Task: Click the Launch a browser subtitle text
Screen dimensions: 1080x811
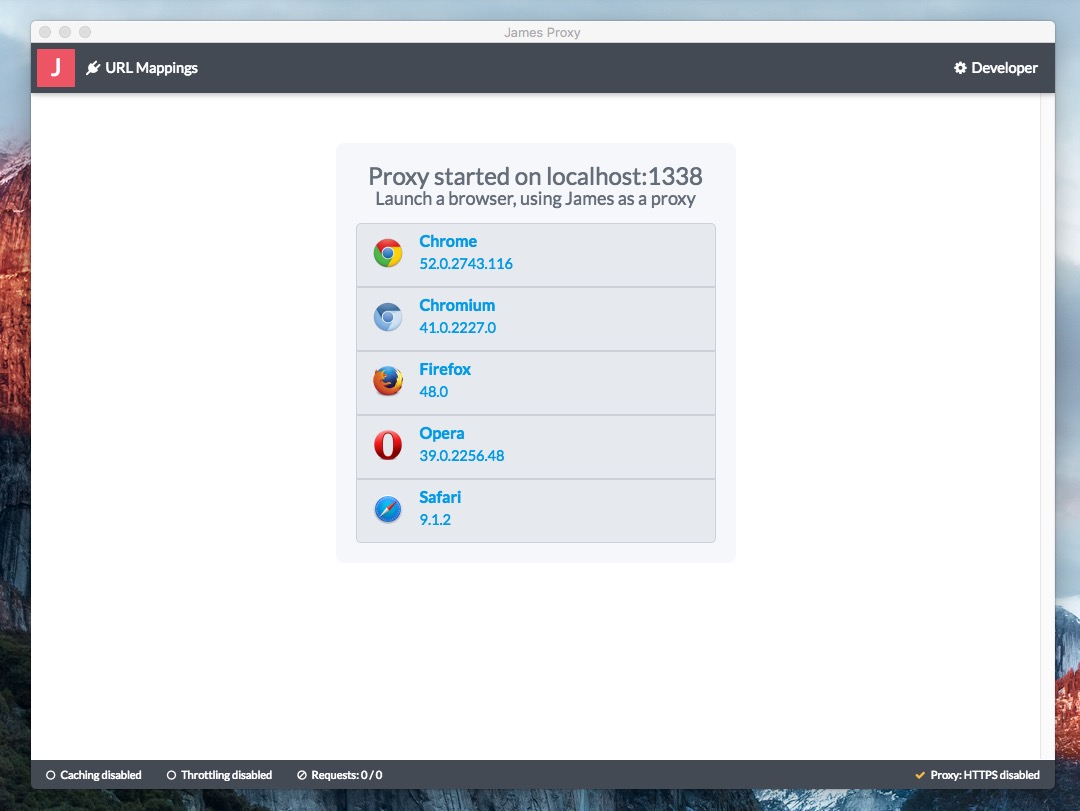Action: point(535,199)
